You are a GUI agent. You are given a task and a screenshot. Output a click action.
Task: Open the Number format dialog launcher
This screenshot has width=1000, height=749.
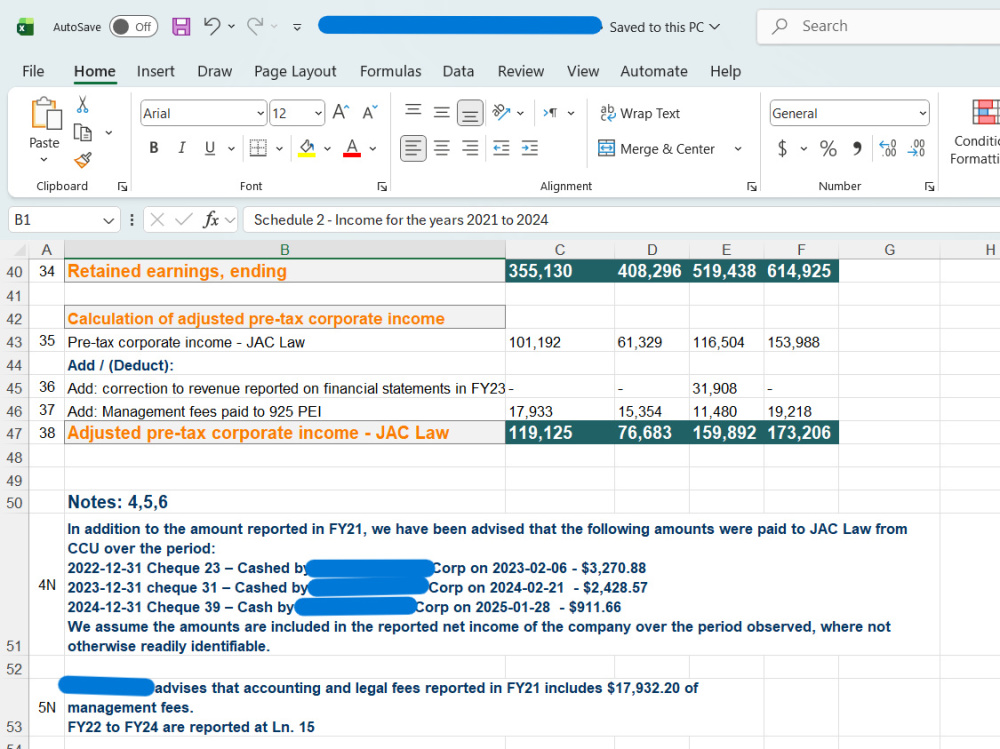[929, 186]
